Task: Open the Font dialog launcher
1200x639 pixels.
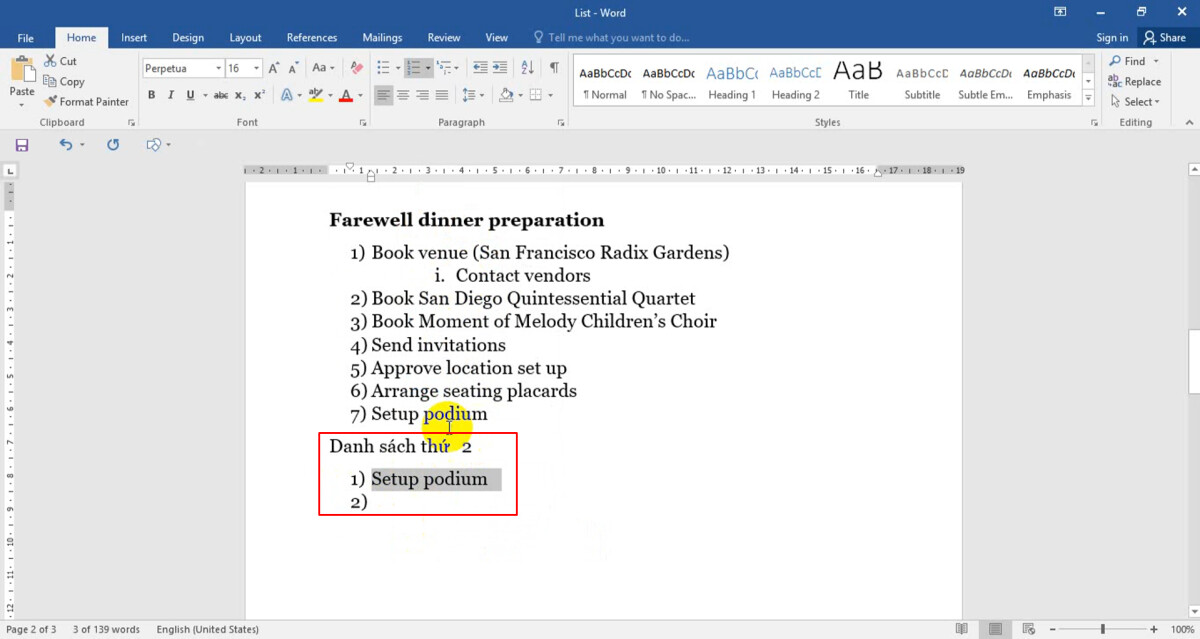Action: [363, 122]
